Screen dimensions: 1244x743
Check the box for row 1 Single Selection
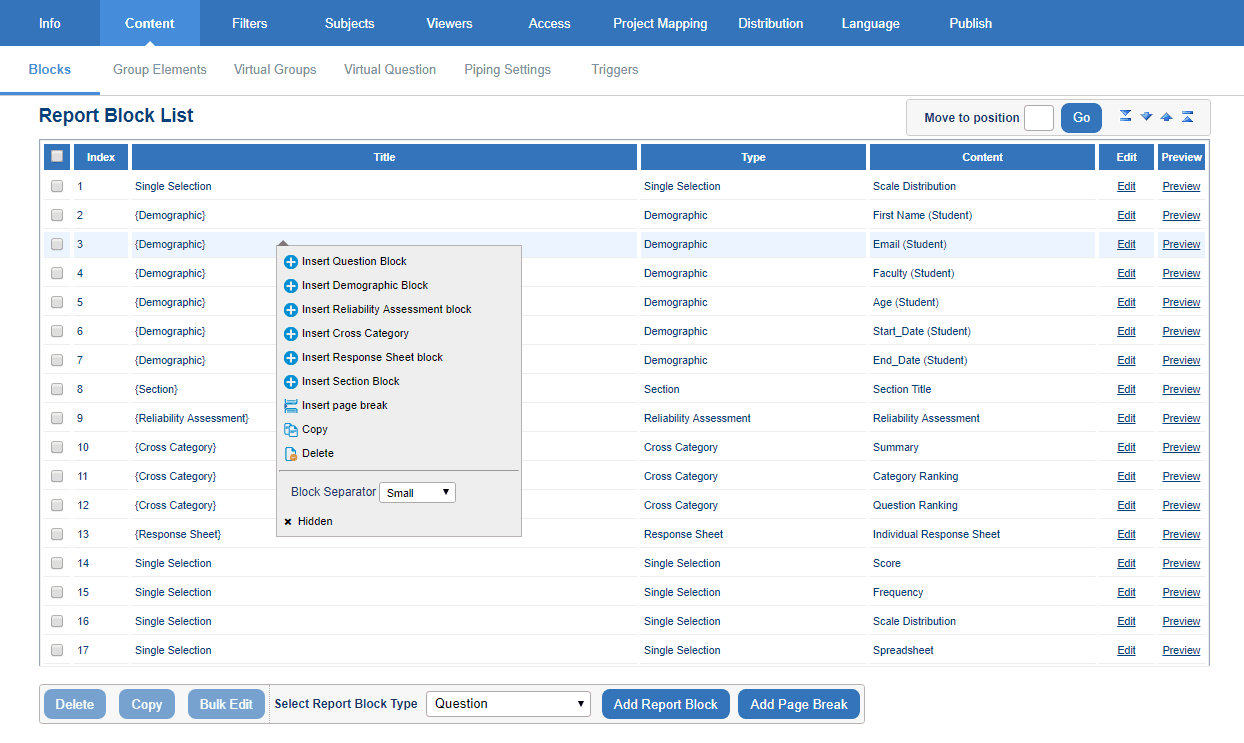57,186
